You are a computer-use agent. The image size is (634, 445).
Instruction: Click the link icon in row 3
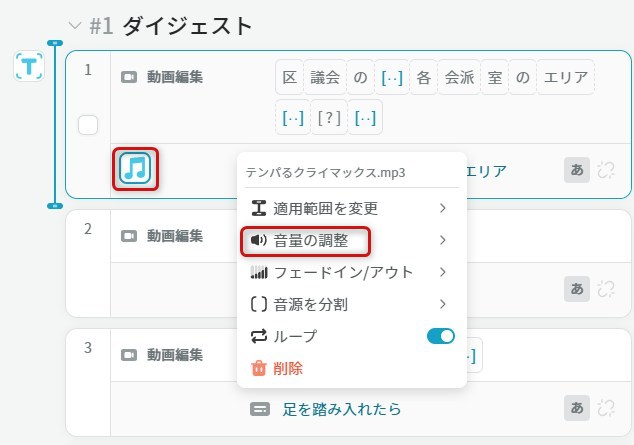coord(605,408)
